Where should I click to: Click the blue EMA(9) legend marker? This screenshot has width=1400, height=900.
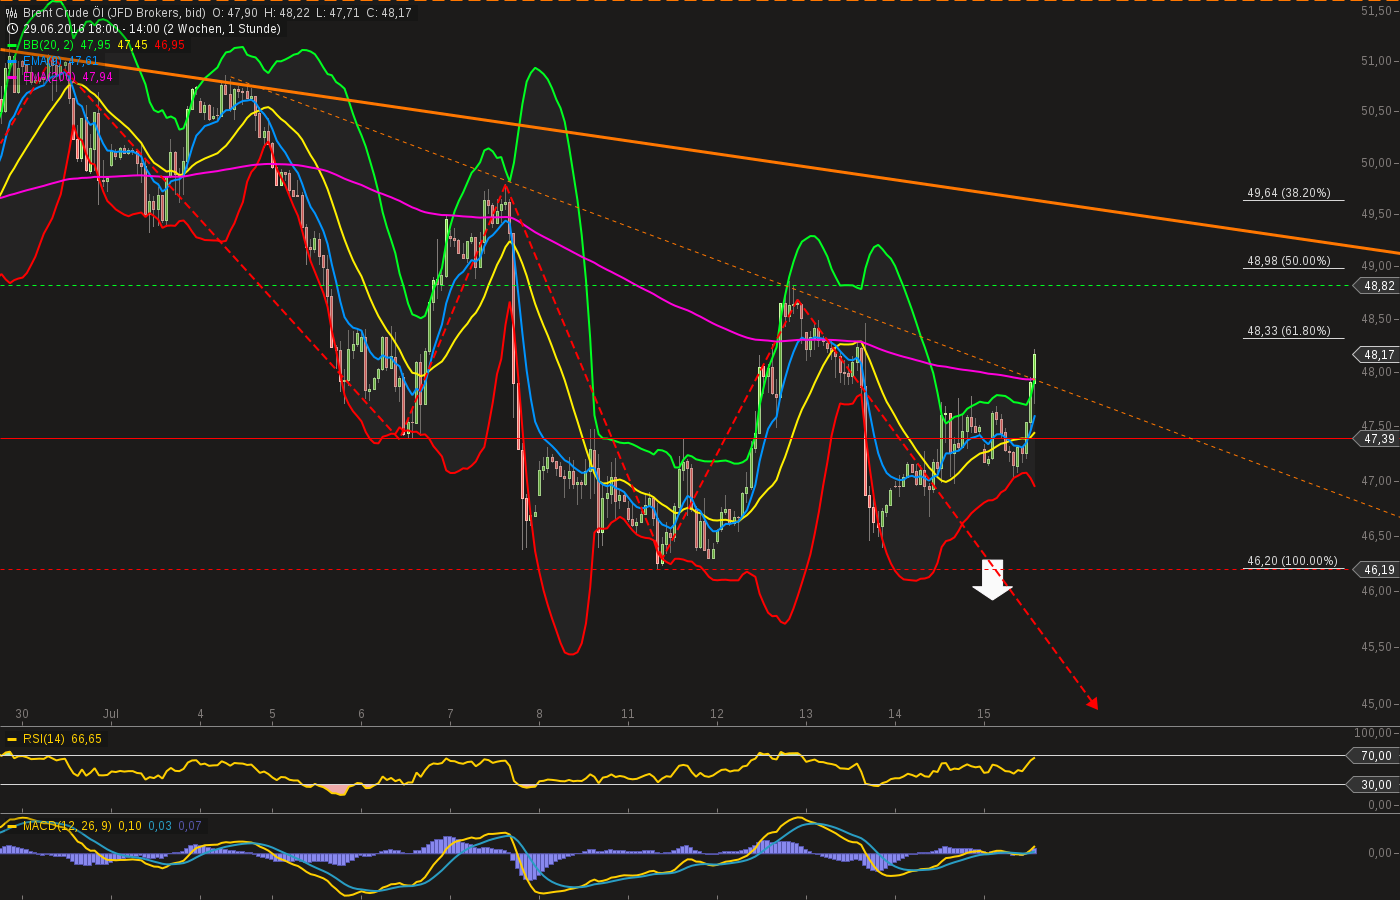click(x=12, y=61)
